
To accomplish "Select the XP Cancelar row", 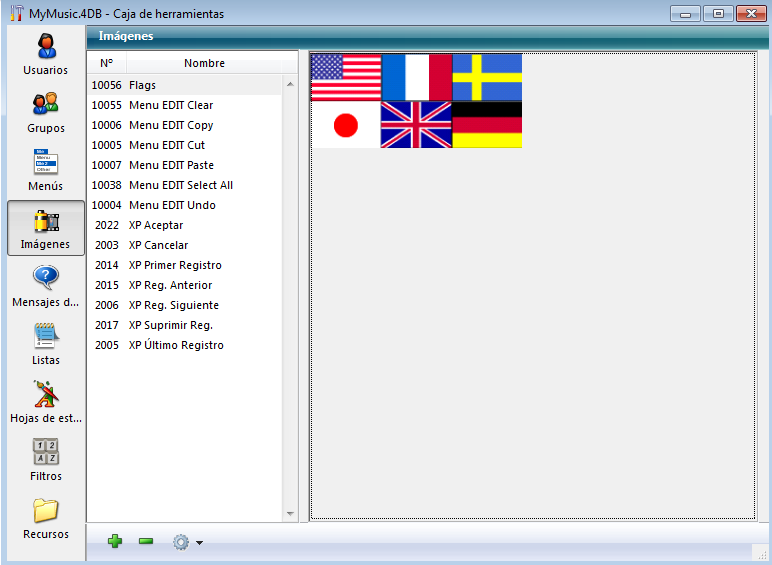I will pyautogui.click(x=185, y=245).
